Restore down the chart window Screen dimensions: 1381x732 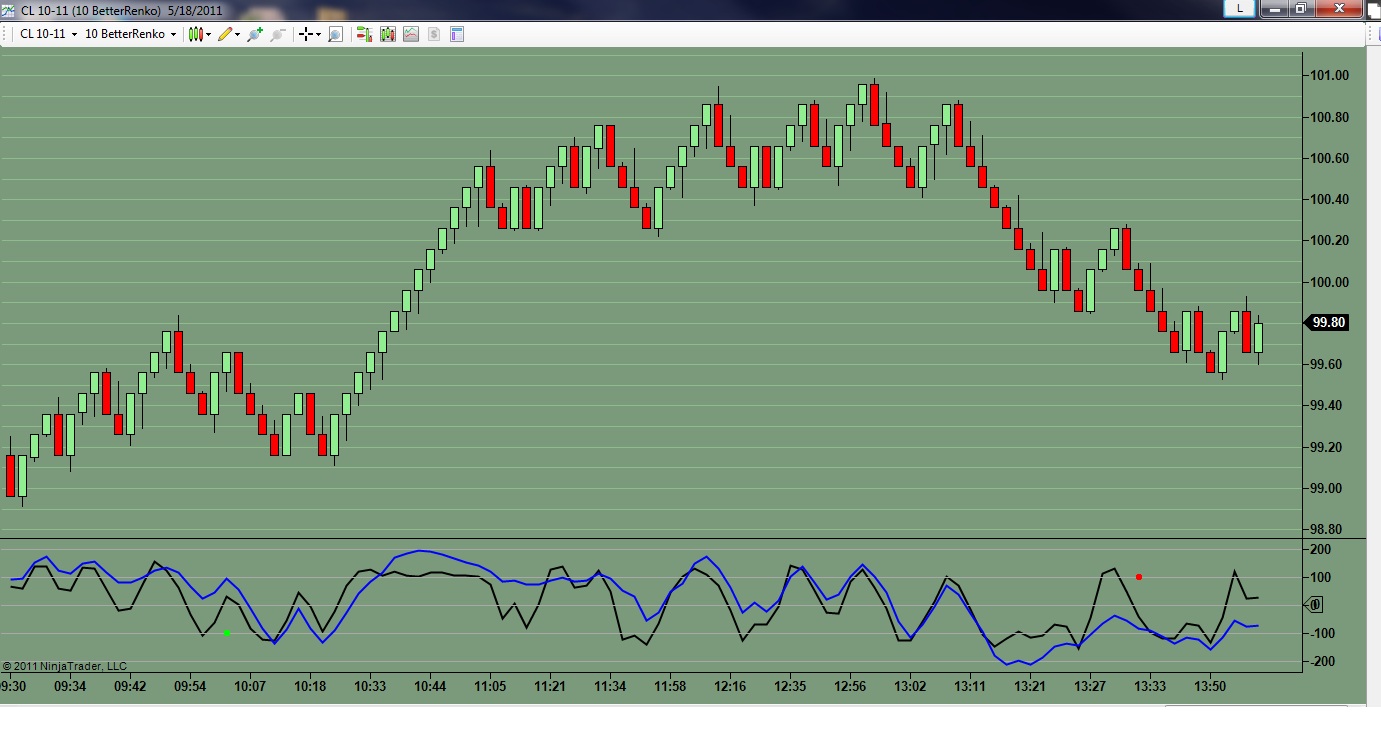1300,8
